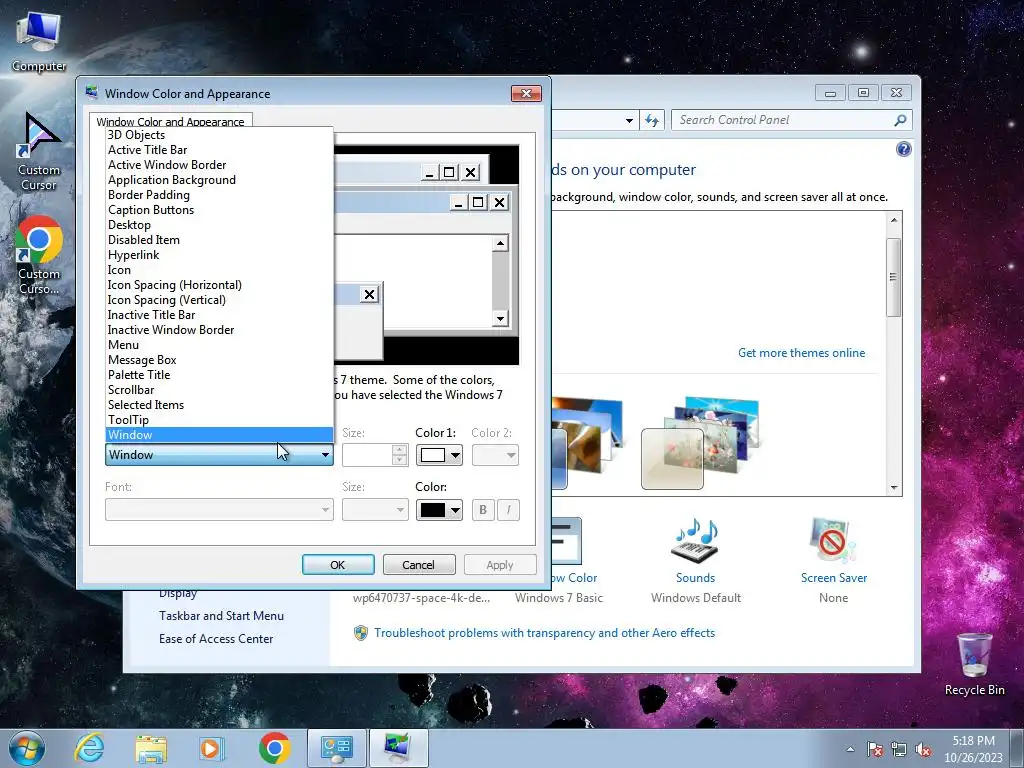
Task: Select 'ToolTip' from the item list
Action: 219,420
